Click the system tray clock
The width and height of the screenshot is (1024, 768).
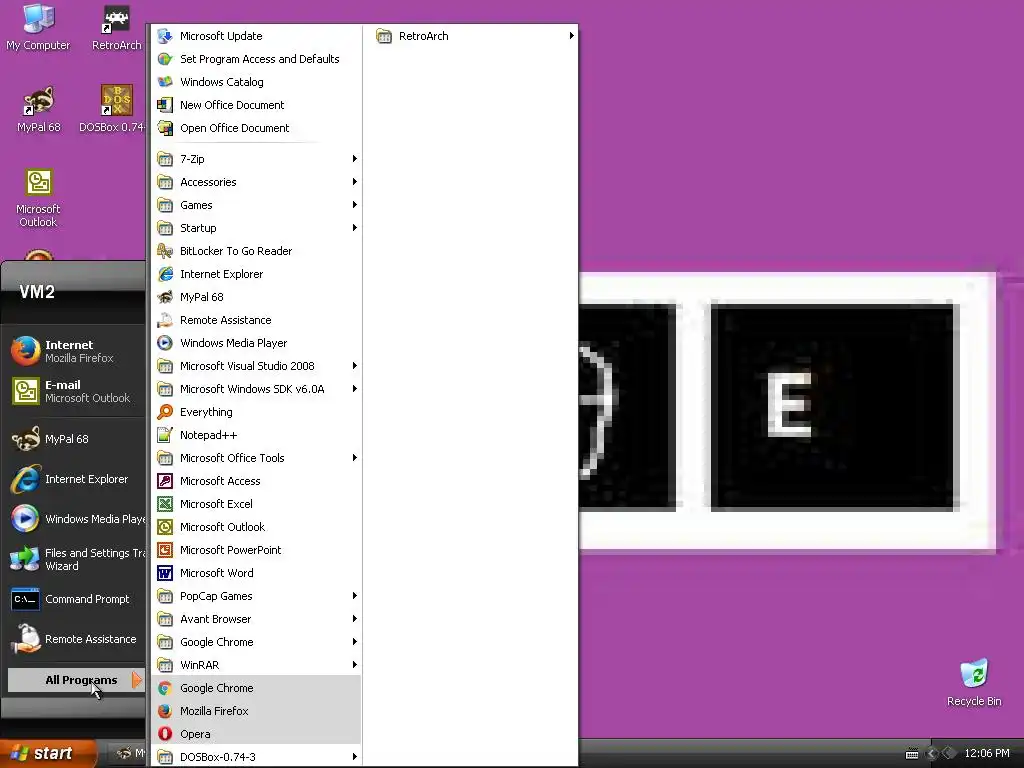[x=986, y=754]
